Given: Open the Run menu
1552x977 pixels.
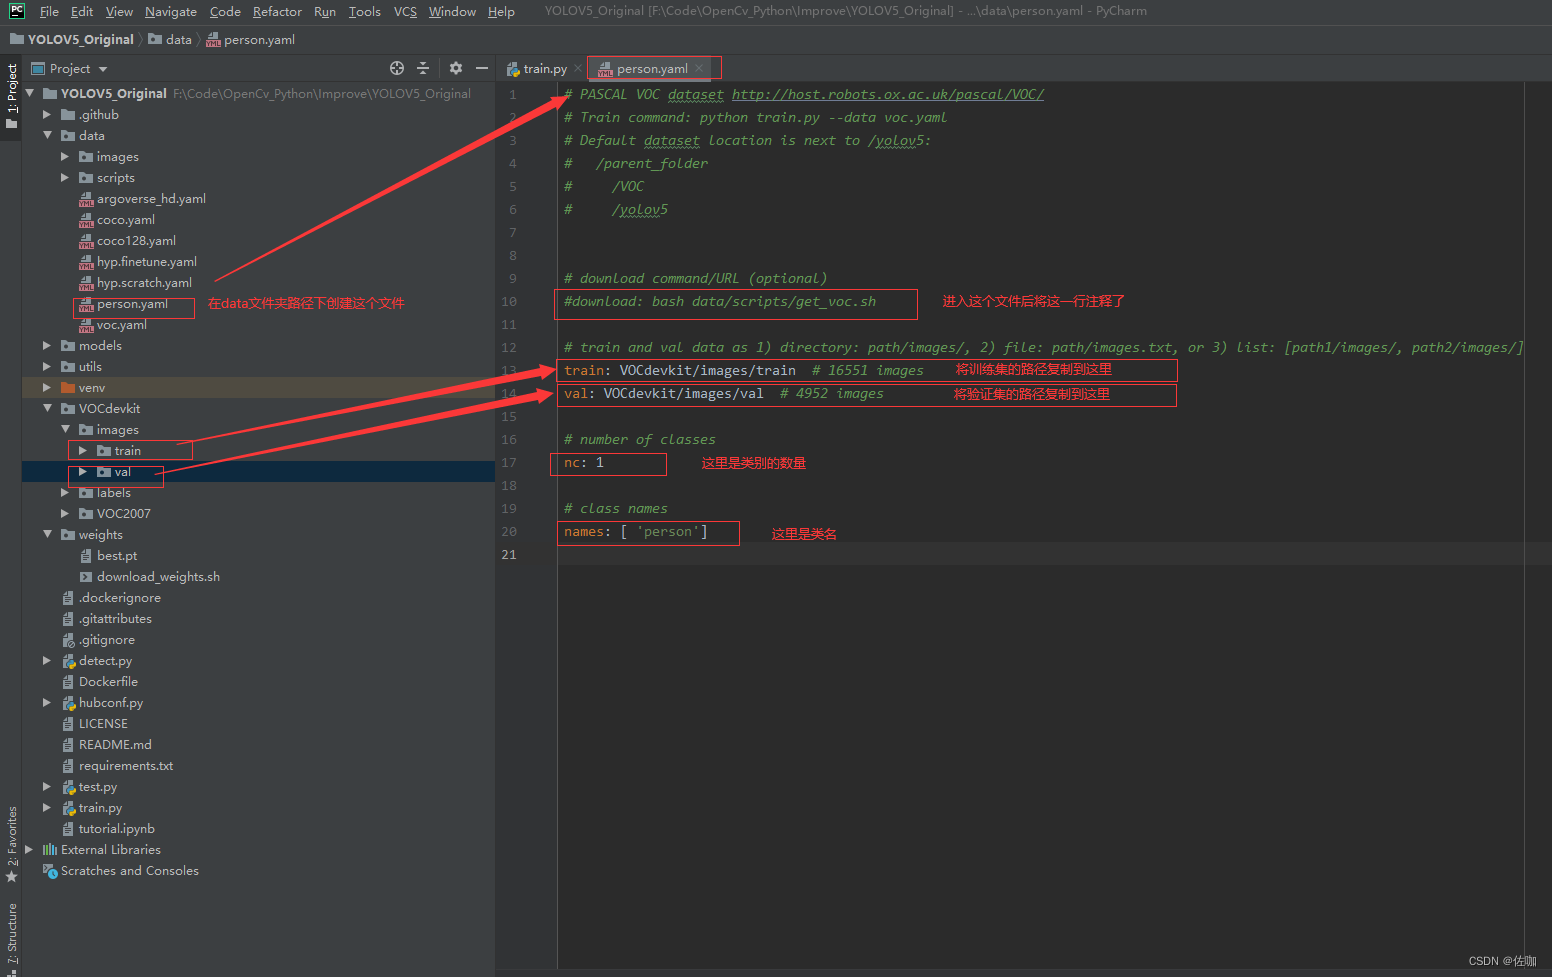Looking at the screenshot, I should [325, 12].
